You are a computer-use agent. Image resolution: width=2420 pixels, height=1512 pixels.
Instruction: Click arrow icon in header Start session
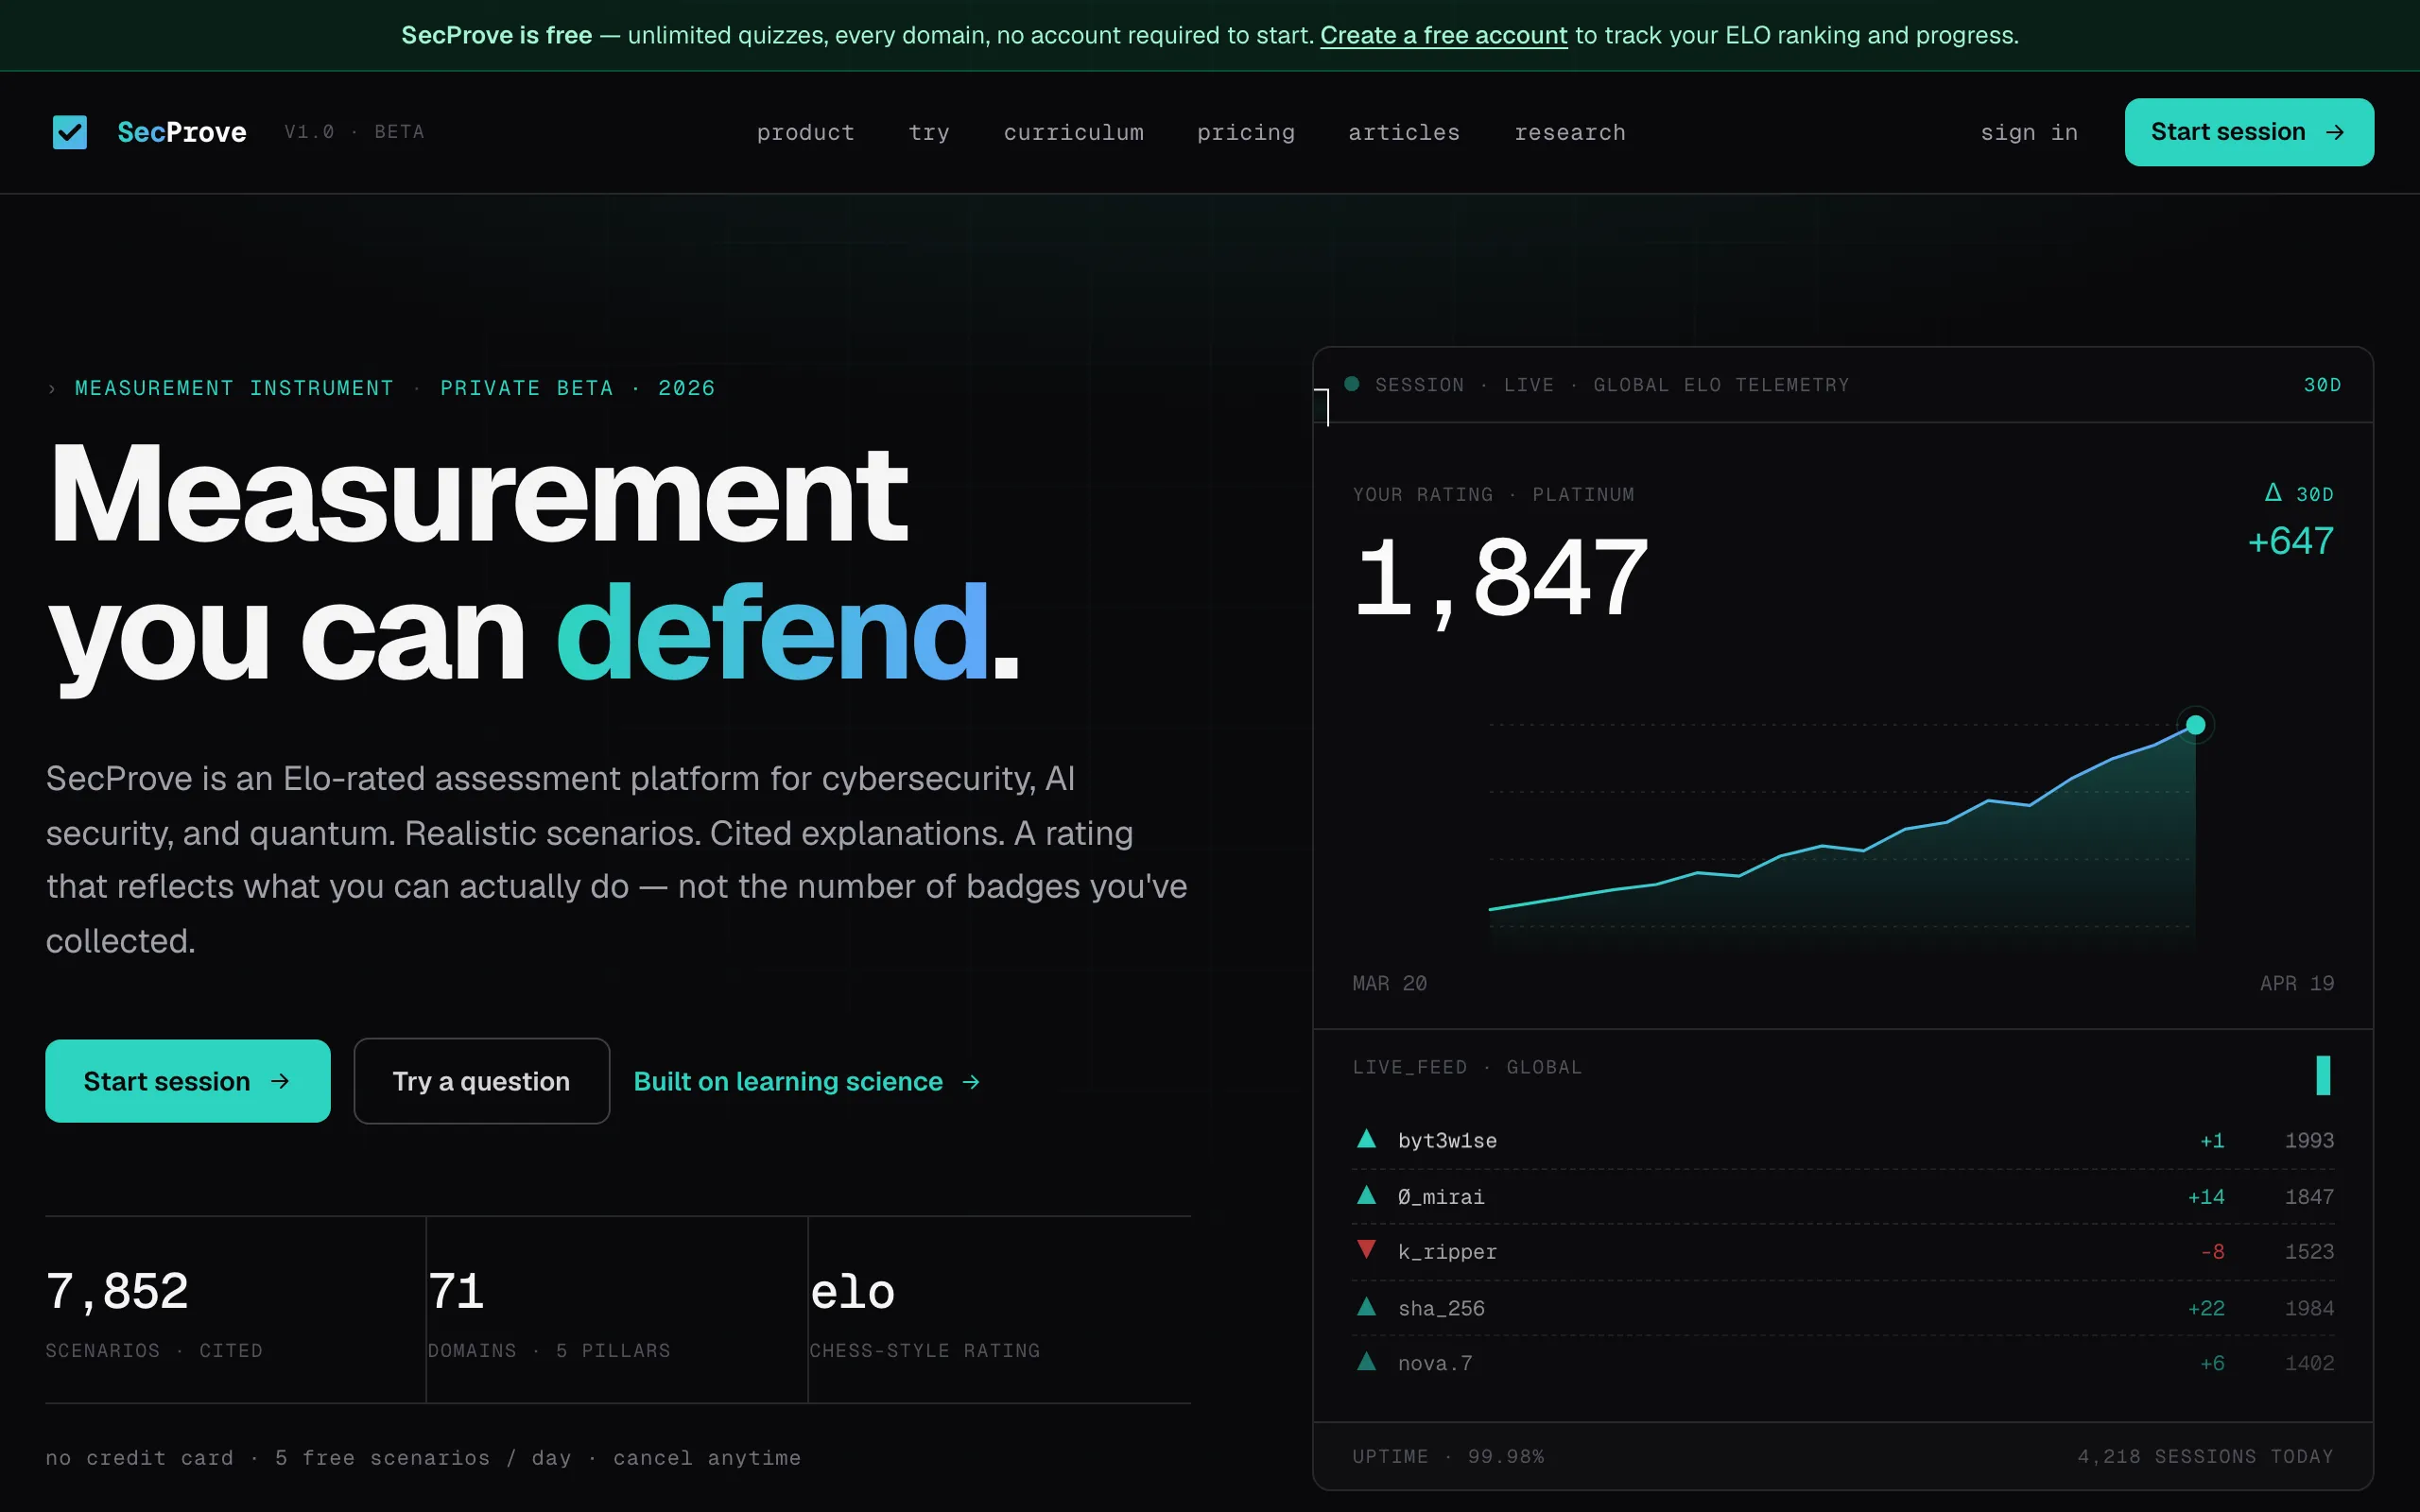click(x=2336, y=132)
